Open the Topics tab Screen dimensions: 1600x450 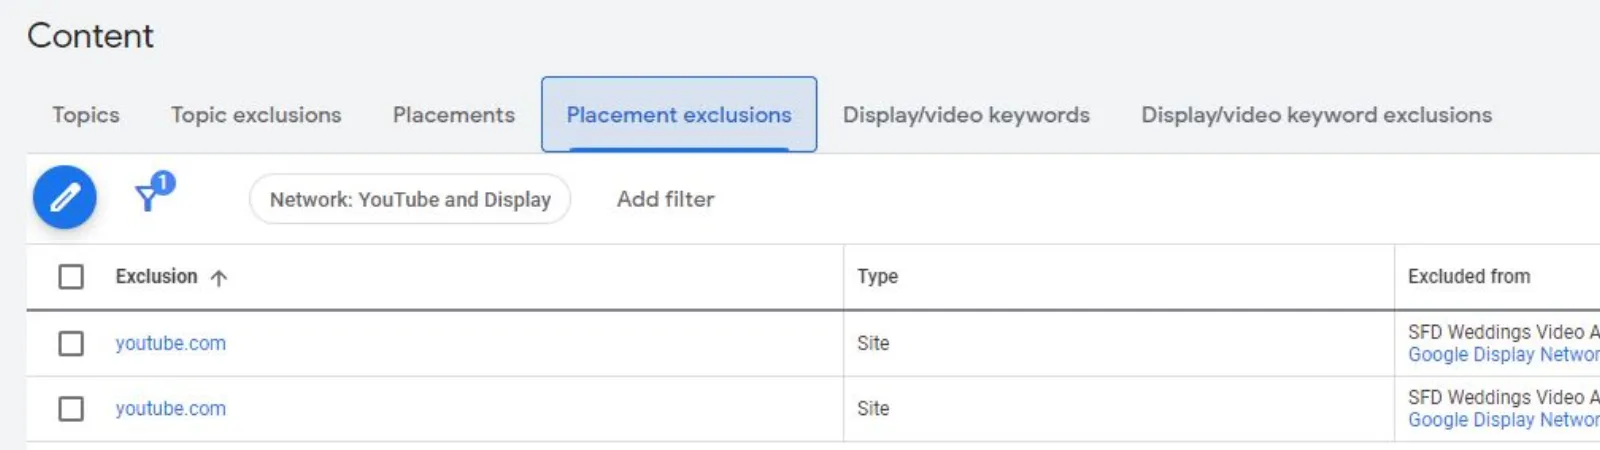(x=86, y=115)
